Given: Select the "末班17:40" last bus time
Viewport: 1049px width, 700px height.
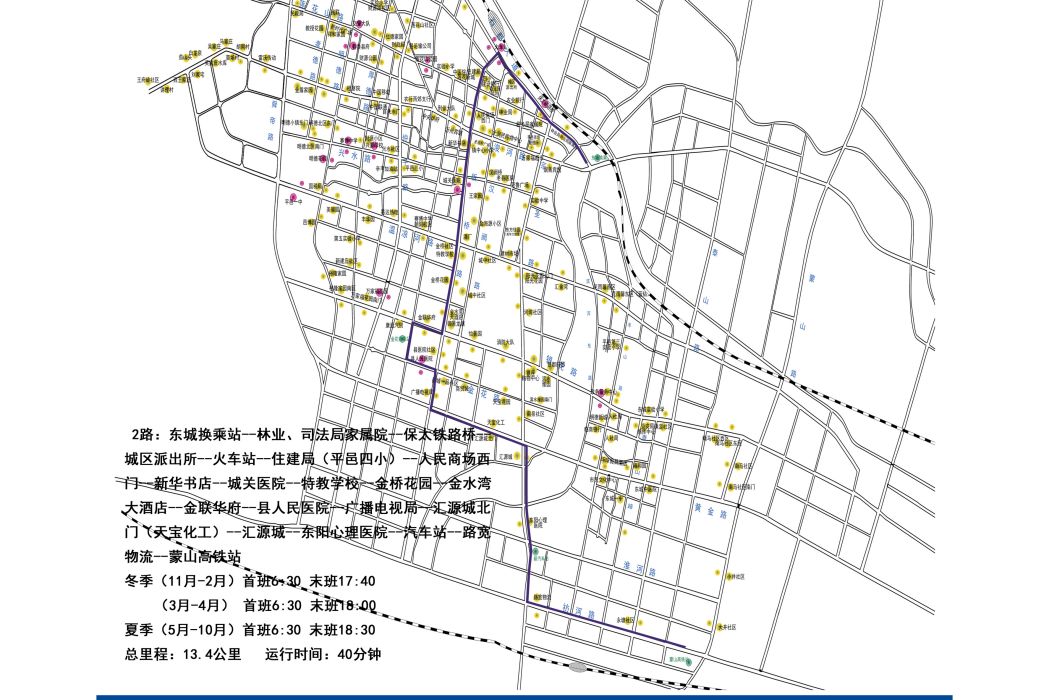Looking at the screenshot, I should [x=343, y=581].
